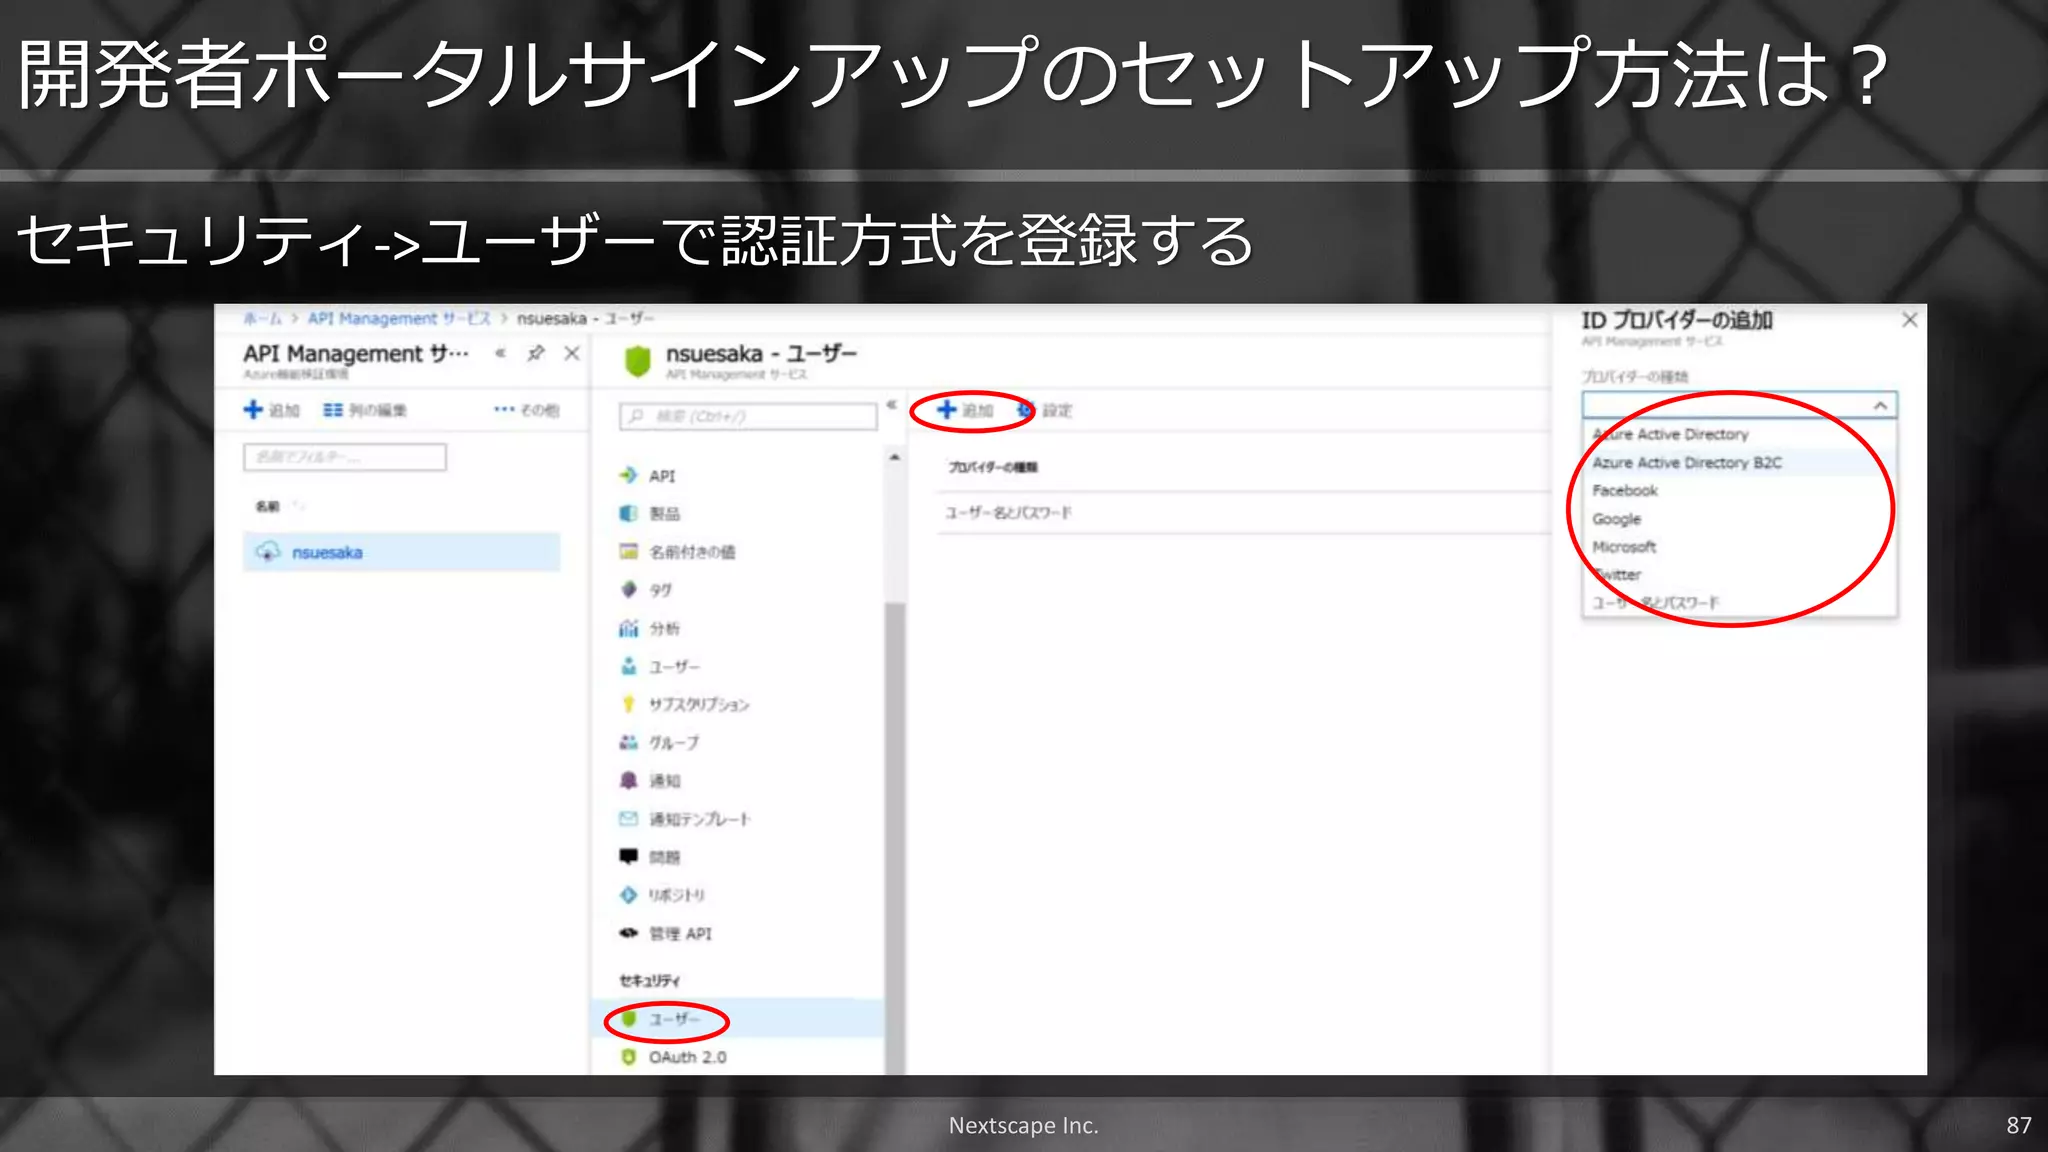This screenshot has width=2048, height=1152.
Task: Click the resource menu scrollbar thumb
Action: point(894,838)
